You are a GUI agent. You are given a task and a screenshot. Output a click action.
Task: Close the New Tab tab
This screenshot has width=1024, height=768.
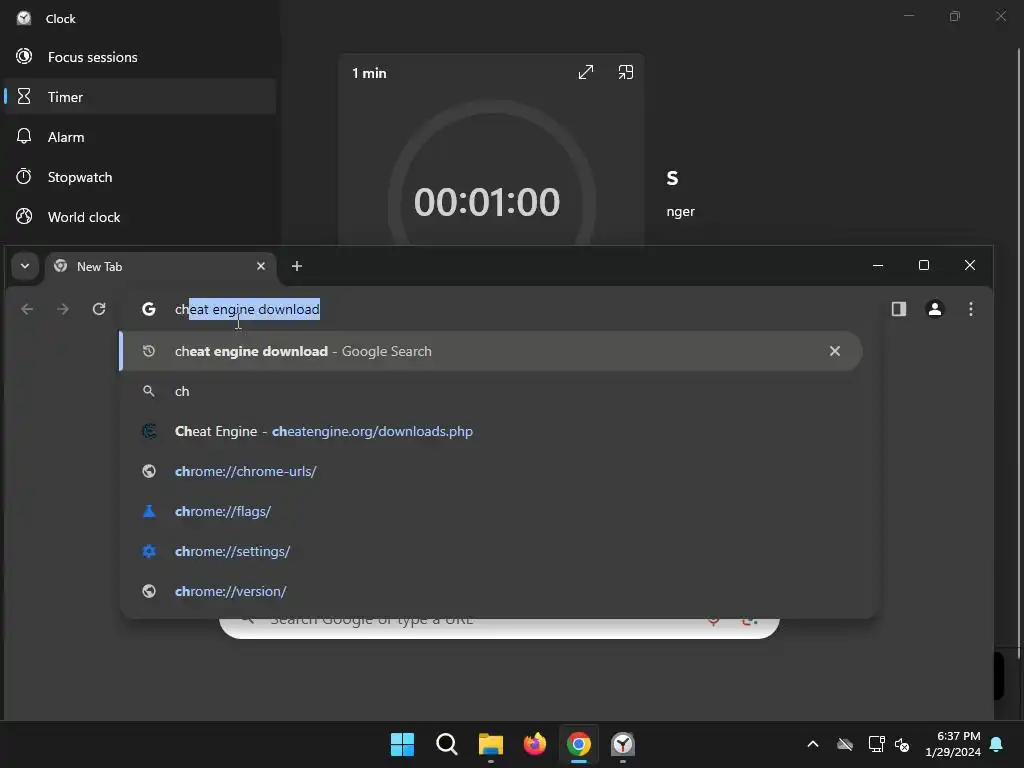click(261, 266)
